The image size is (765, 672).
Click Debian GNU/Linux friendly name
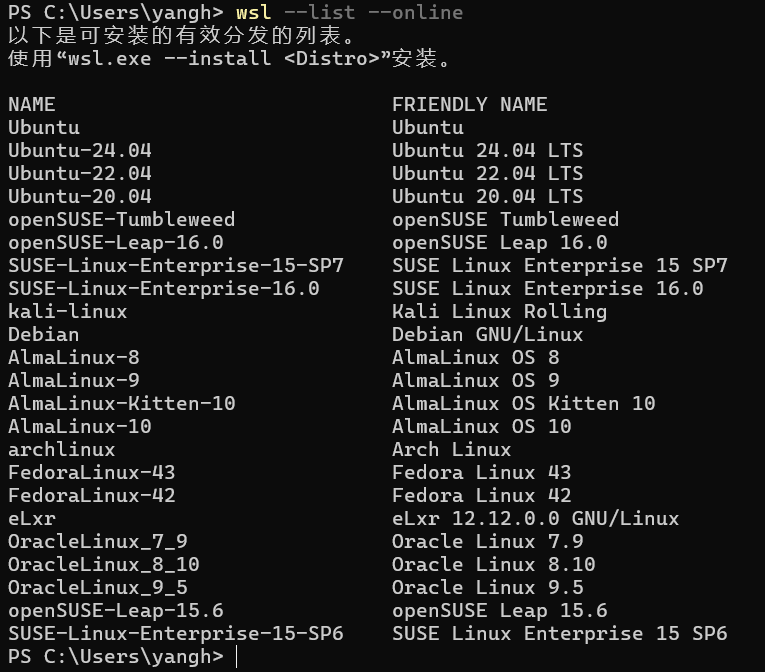point(487,334)
